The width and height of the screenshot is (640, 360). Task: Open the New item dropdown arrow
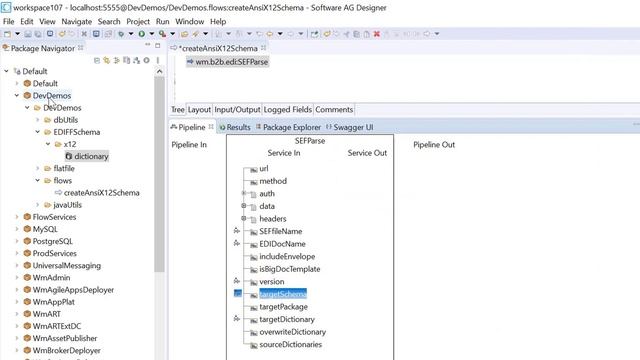click(17, 34)
